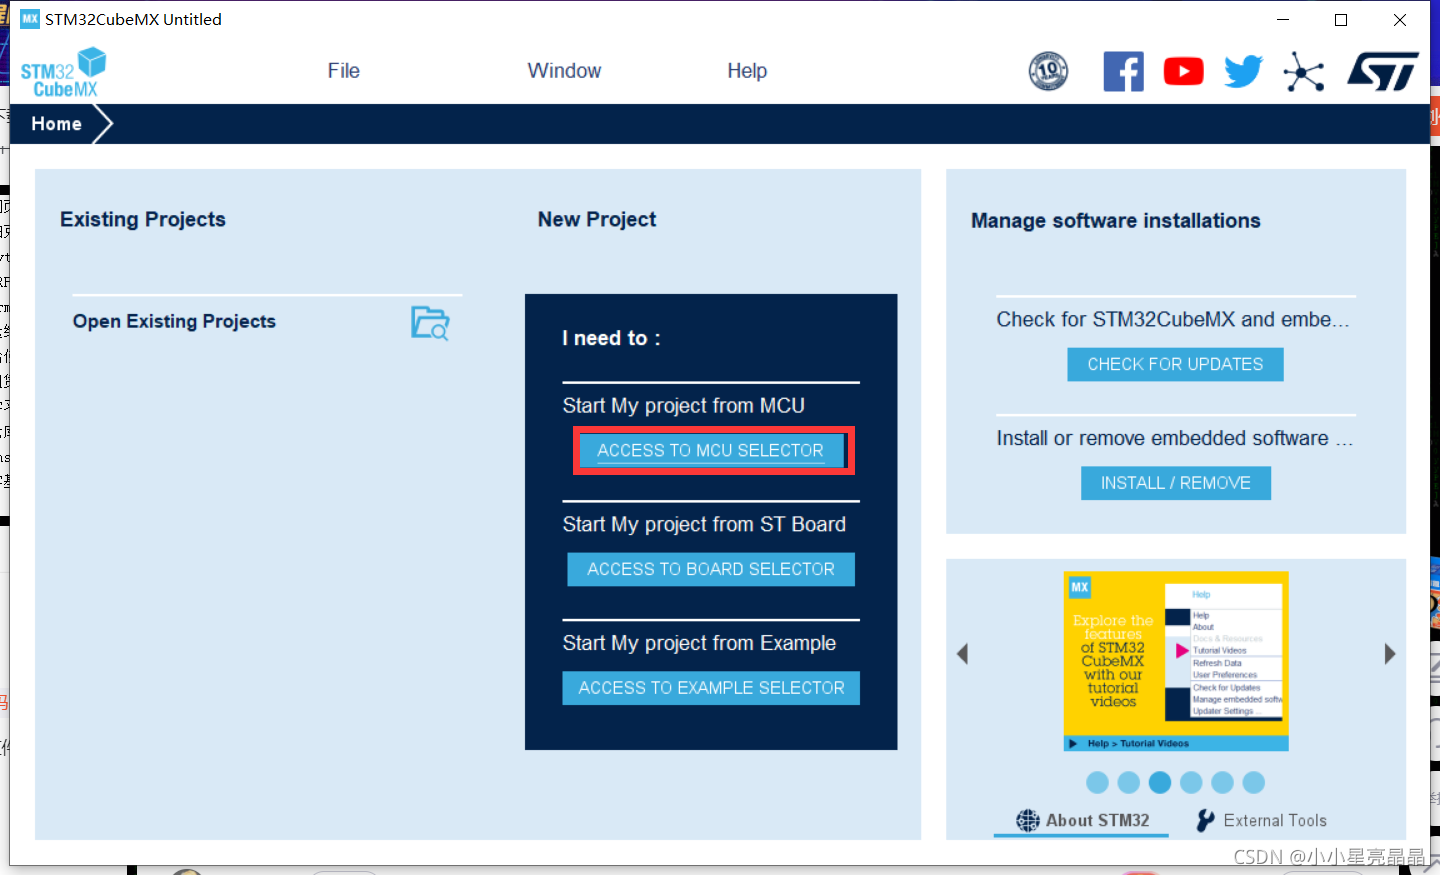Viewport: 1440px width, 875px height.
Task: Go to the Home breadcrumb
Action: [x=56, y=124]
